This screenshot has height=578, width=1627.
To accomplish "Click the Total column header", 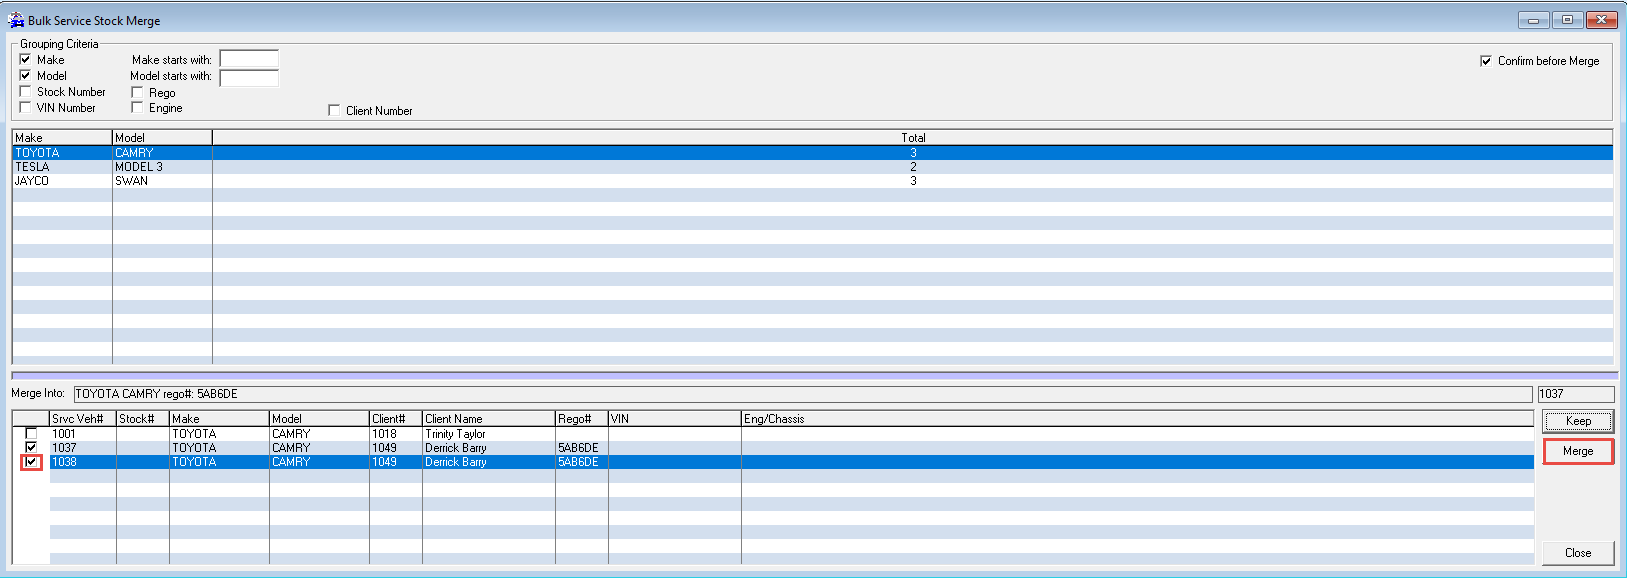I will [x=912, y=137].
